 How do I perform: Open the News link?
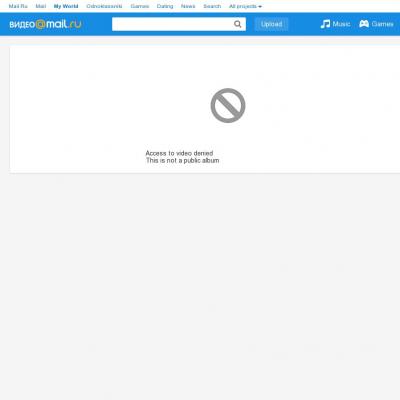click(x=188, y=6)
